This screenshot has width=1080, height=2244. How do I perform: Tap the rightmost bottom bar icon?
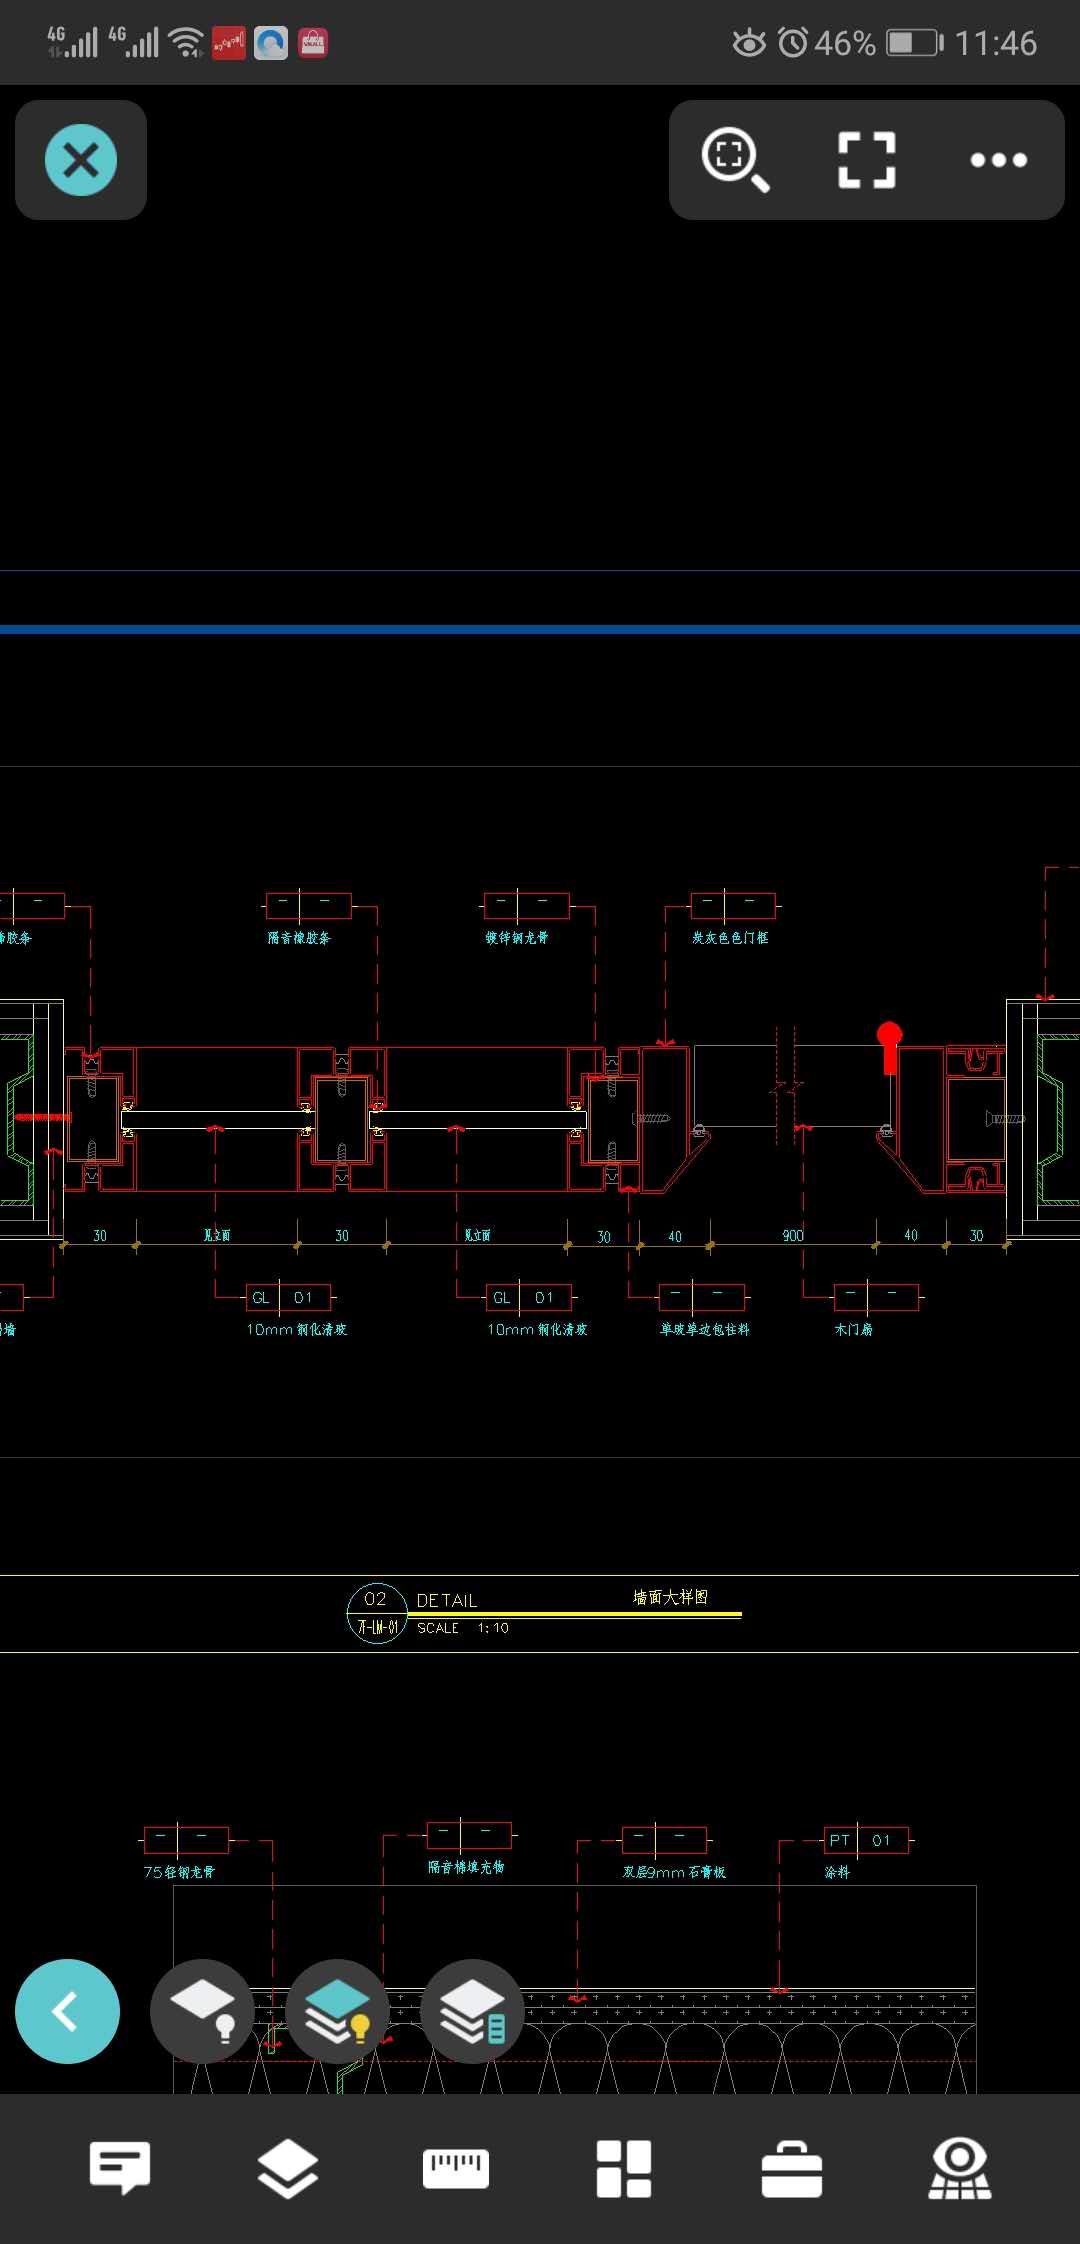[960, 2168]
